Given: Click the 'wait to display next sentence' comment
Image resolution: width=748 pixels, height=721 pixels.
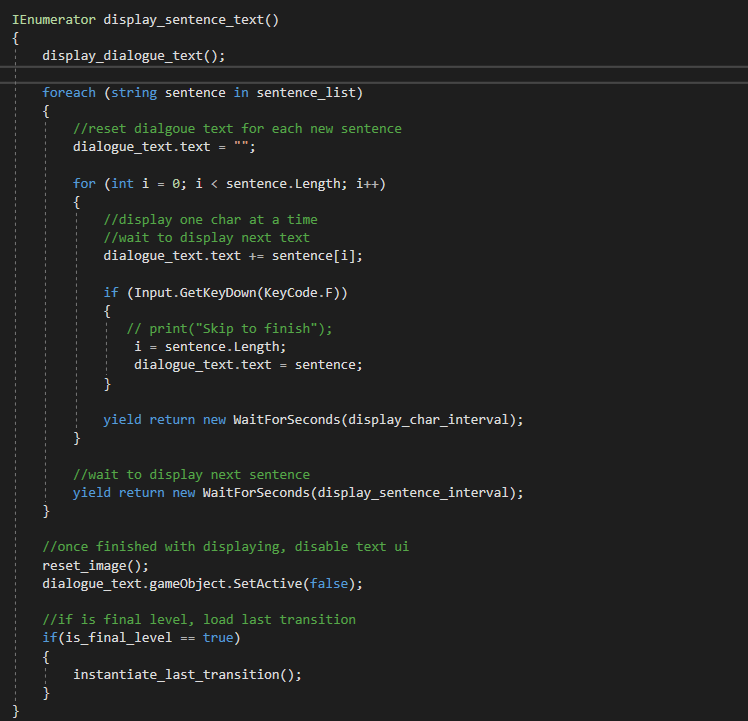Looking at the screenshot, I should 191,475.
